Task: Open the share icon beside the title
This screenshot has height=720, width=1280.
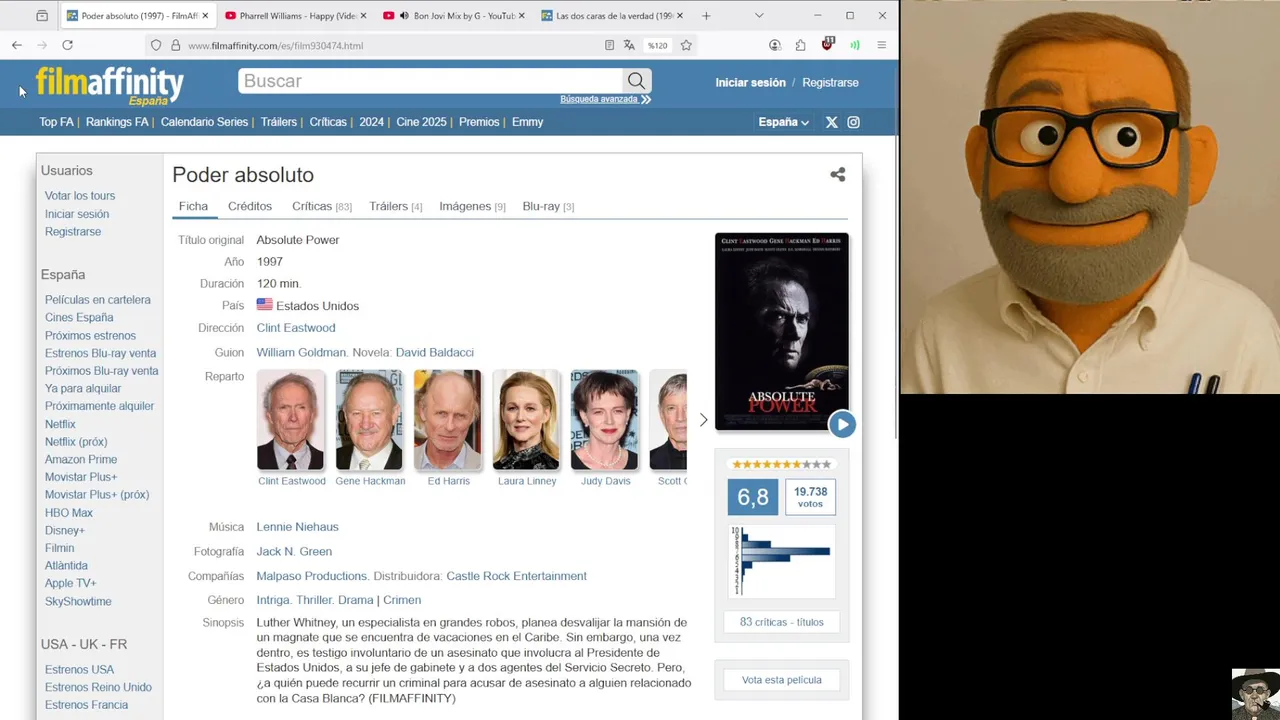Action: click(838, 174)
